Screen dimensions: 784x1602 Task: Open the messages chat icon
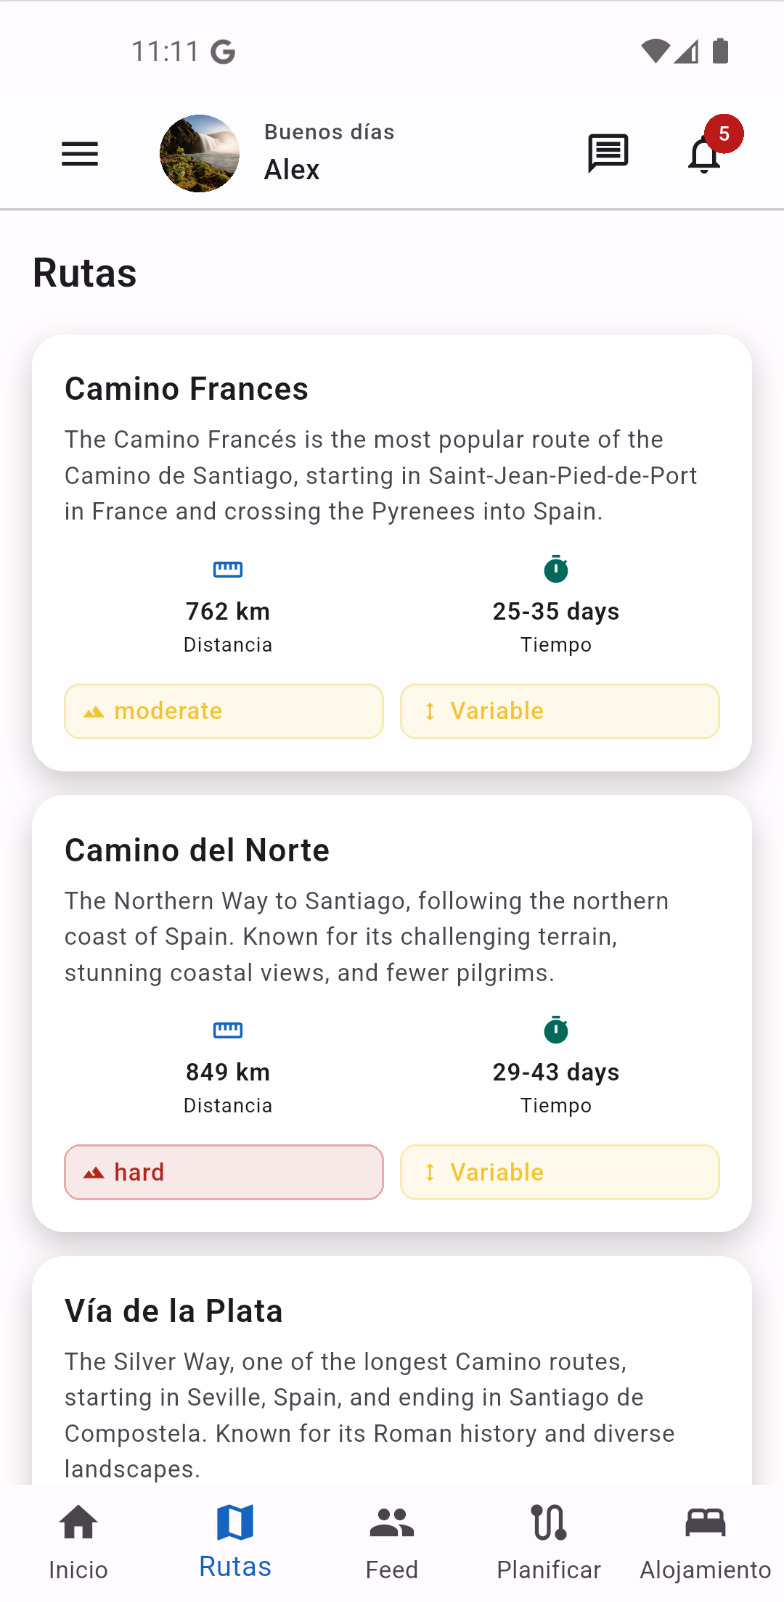[x=607, y=154]
